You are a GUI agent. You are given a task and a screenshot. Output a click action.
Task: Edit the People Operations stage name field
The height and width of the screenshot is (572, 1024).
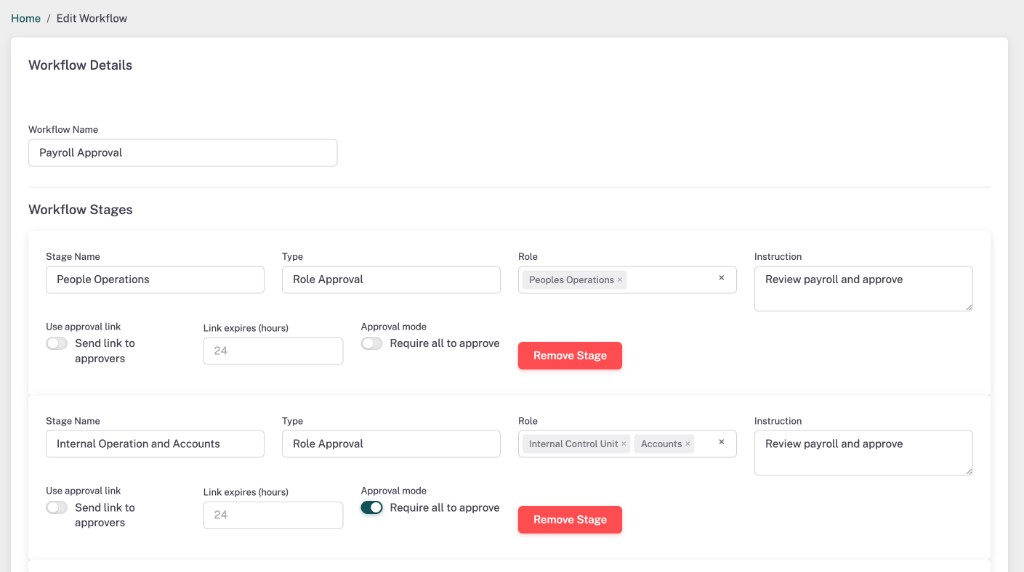point(155,279)
